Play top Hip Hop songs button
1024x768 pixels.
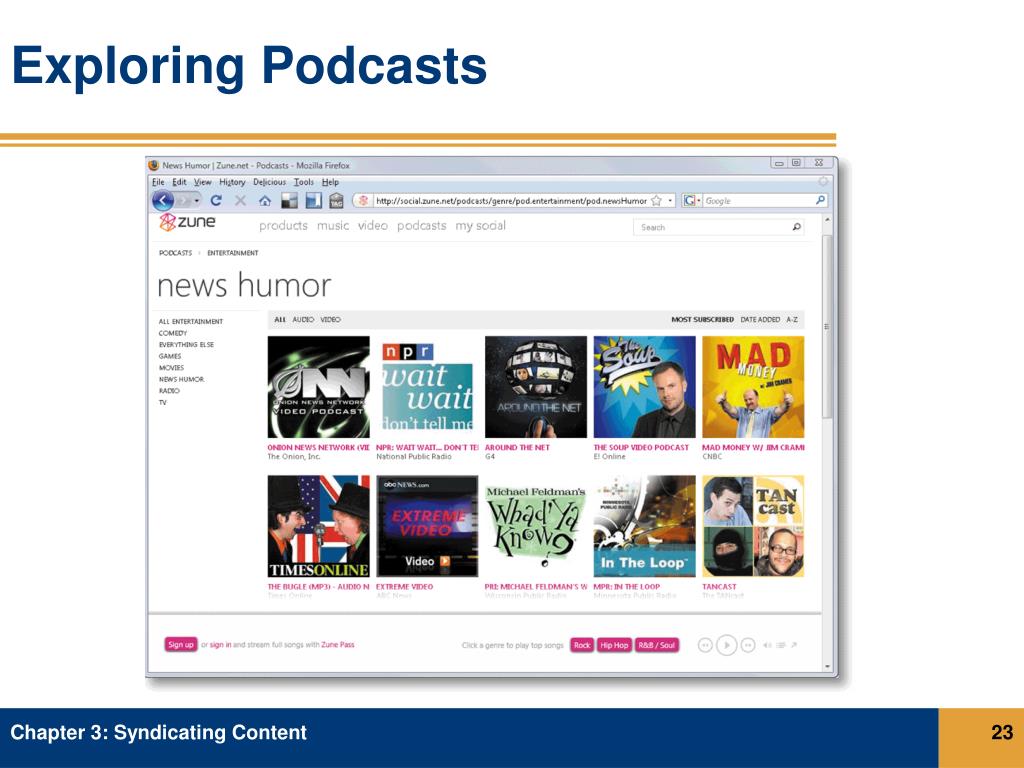pyautogui.click(x=614, y=645)
